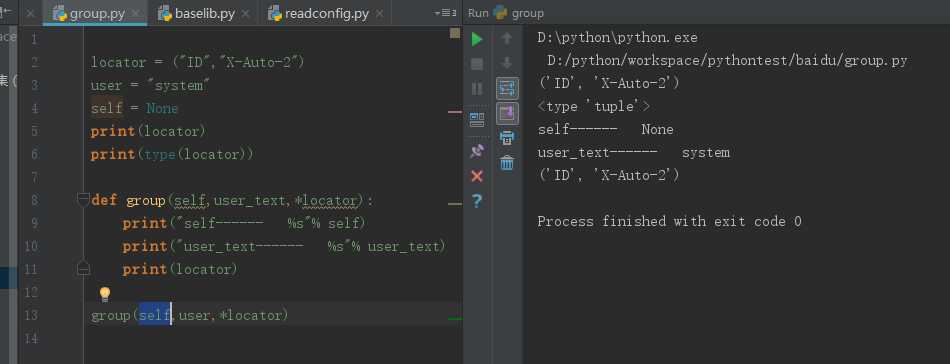The width and height of the screenshot is (950, 364).
Task: Clear All console output with trash icon
Action: pos(507,162)
